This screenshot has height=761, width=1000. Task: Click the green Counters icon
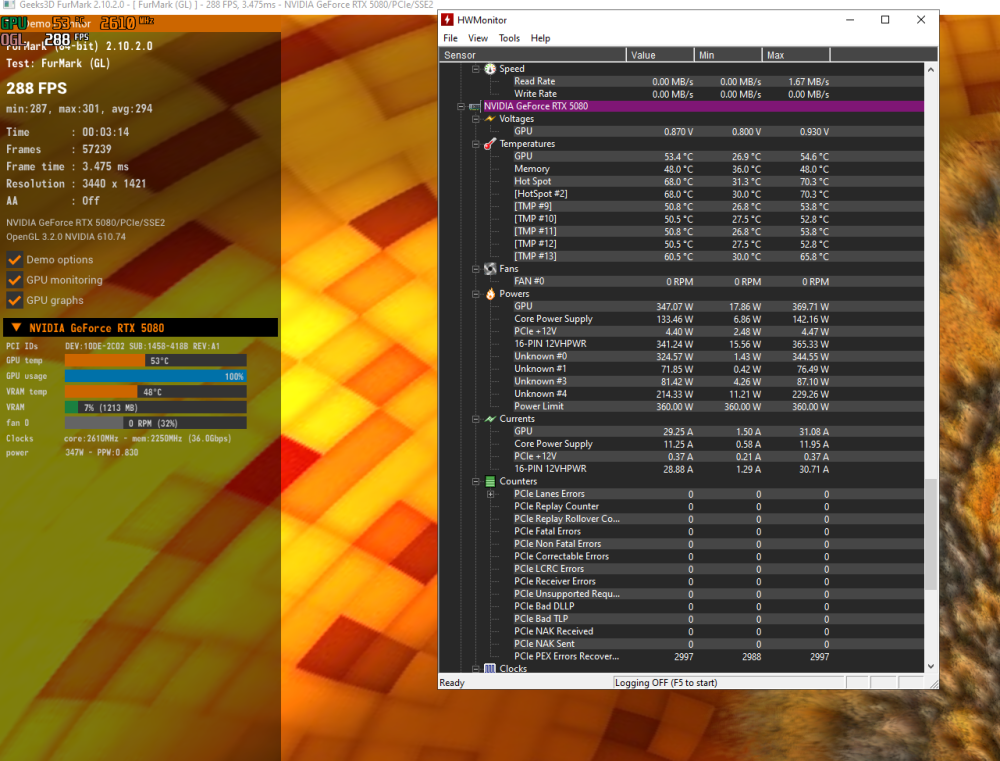490,482
